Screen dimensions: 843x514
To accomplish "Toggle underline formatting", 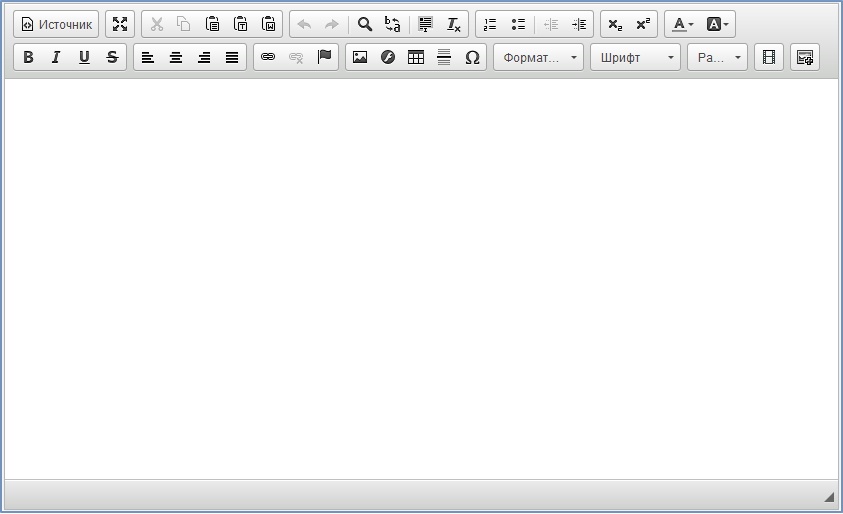I will coord(84,57).
